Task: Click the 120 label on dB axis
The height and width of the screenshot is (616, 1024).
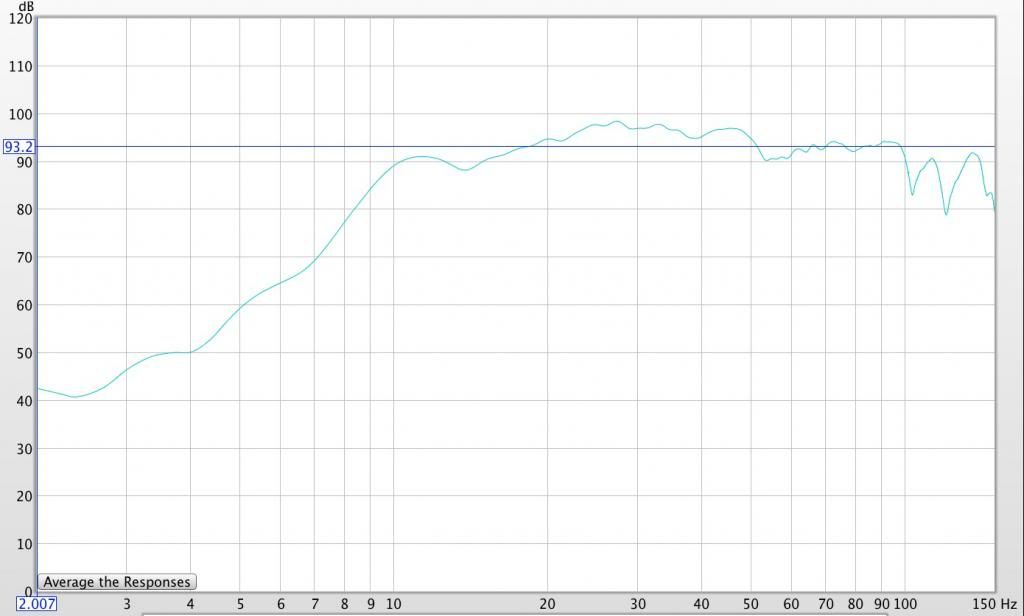Action: click(20, 18)
